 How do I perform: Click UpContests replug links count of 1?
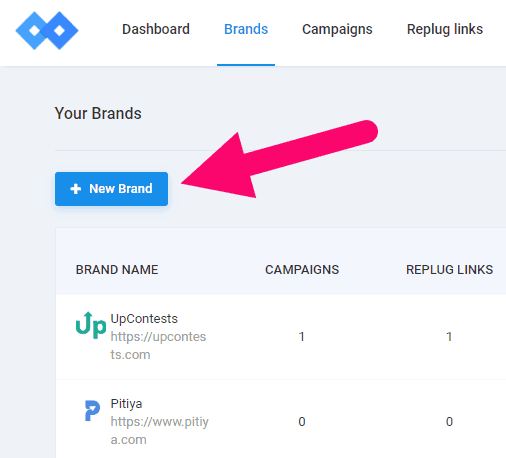pyautogui.click(x=449, y=337)
